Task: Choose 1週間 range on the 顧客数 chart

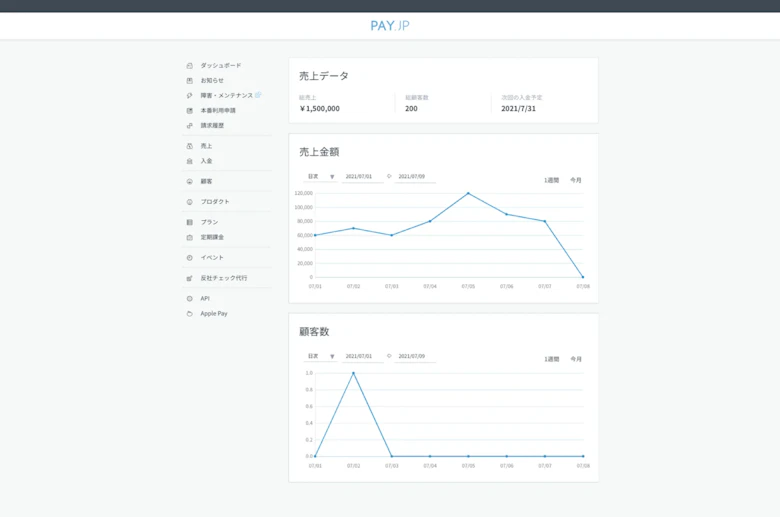Action: point(551,359)
